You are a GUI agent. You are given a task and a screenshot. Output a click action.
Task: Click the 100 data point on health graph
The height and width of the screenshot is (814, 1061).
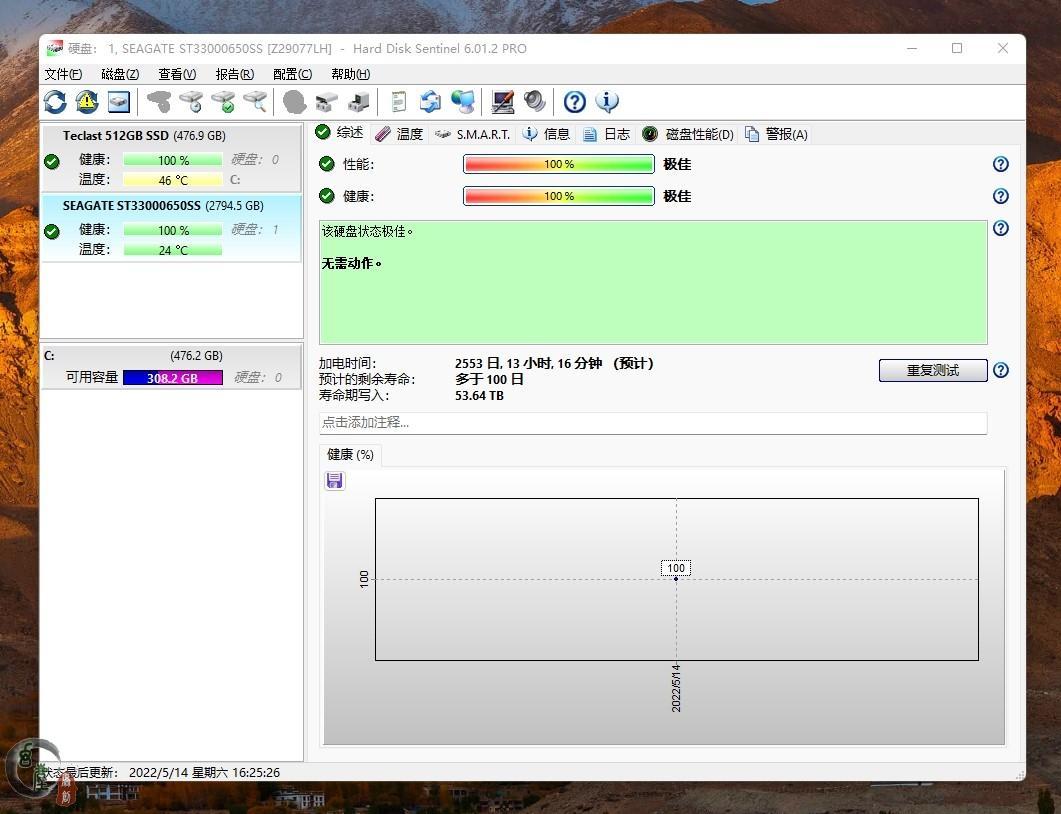[676, 578]
